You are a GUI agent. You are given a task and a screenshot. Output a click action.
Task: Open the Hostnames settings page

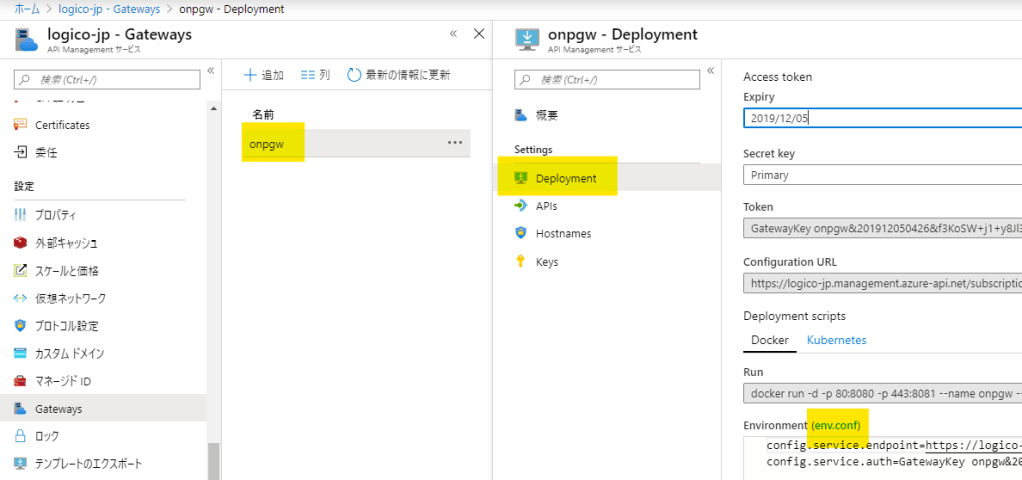click(563, 234)
